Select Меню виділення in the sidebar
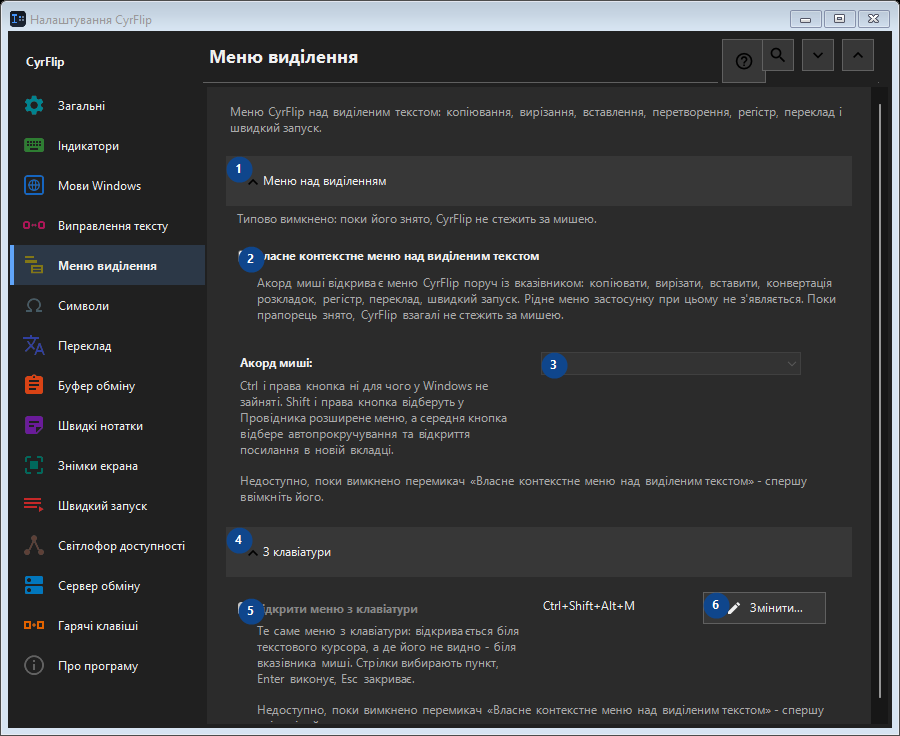 107,266
